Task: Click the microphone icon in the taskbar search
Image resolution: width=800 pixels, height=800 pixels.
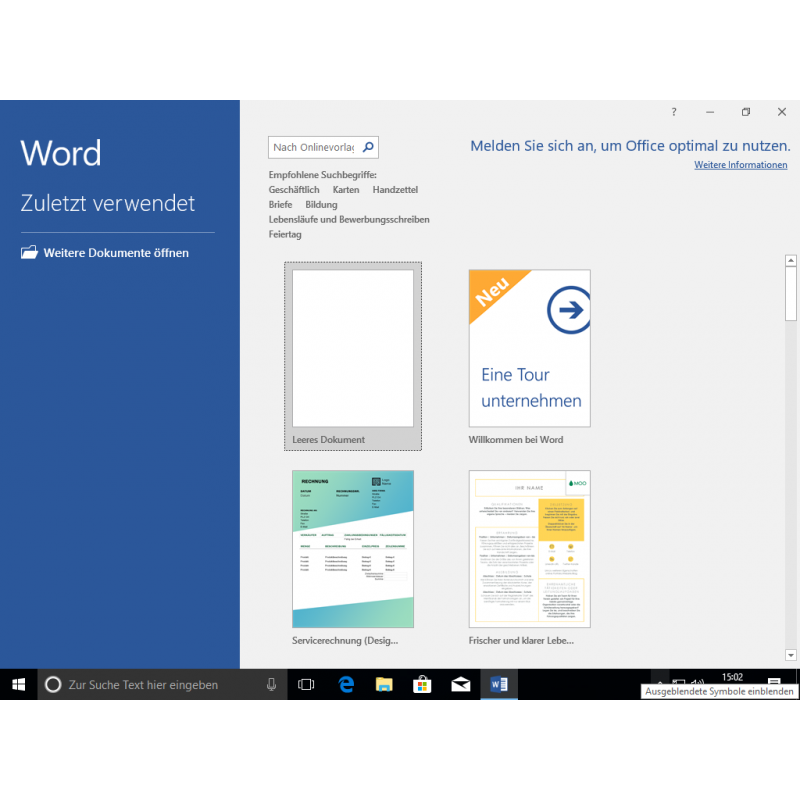Action: click(x=271, y=685)
